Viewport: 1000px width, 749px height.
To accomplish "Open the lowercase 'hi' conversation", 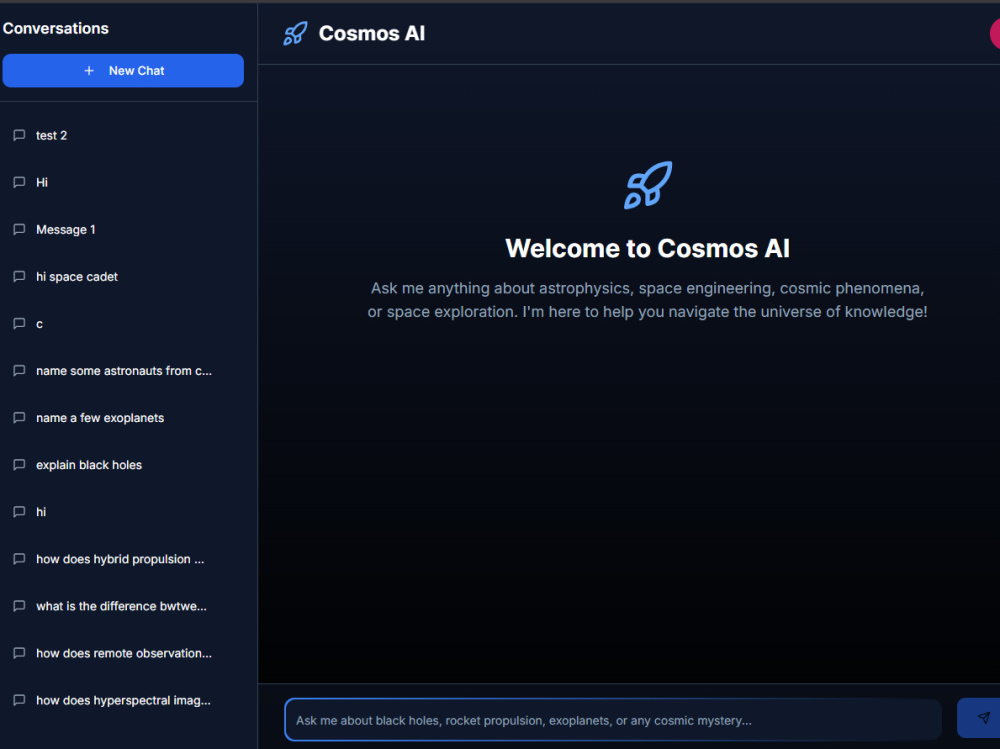I will click(x=123, y=512).
